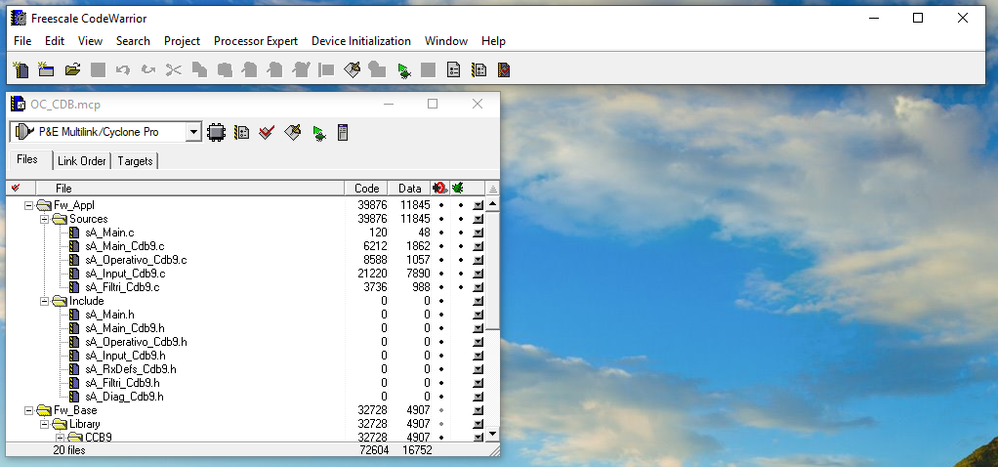Collapse the Sources folder
The image size is (998, 467).
[x=44, y=219]
